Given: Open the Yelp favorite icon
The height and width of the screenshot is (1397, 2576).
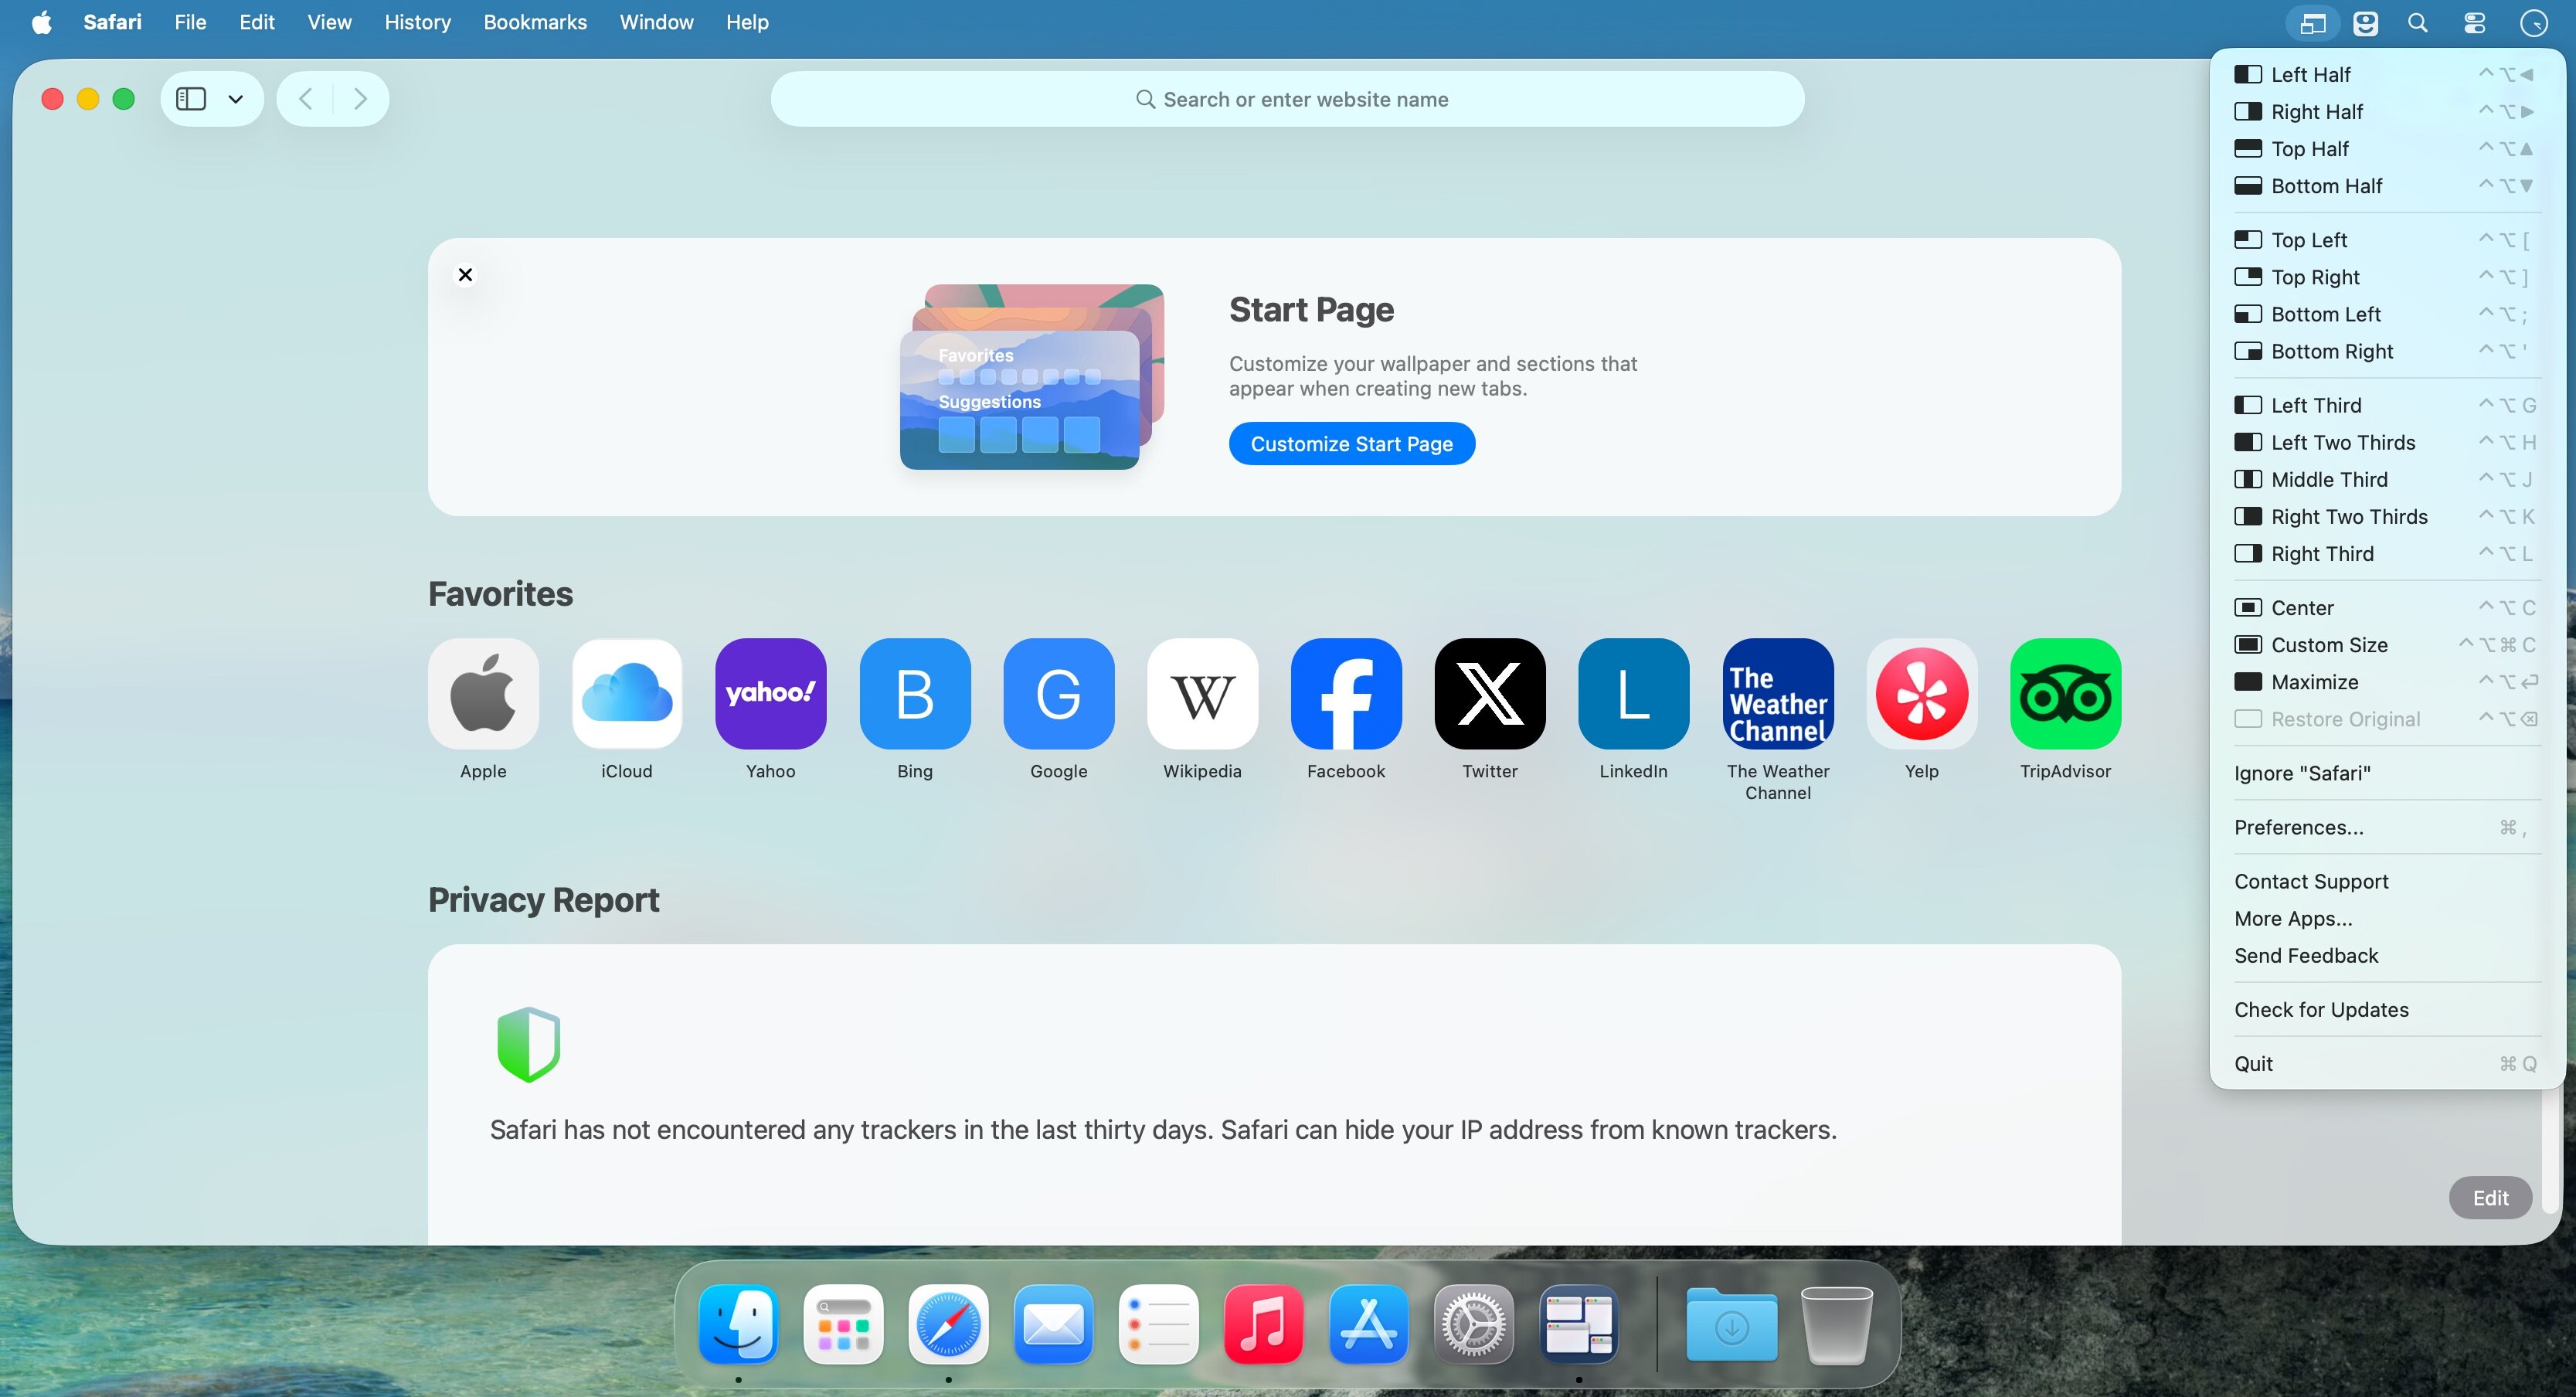Looking at the screenshot, I should pyautogui.click(x=1921, y=694).
